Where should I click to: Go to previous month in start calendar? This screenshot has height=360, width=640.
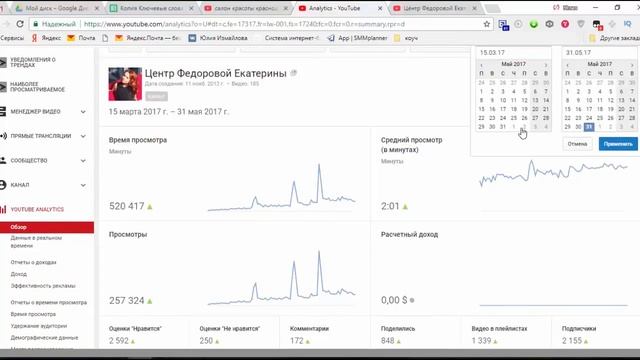482,64
